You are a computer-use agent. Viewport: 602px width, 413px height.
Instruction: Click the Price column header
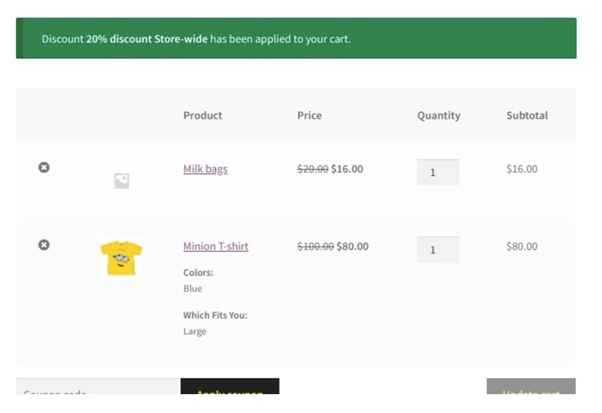309,116
